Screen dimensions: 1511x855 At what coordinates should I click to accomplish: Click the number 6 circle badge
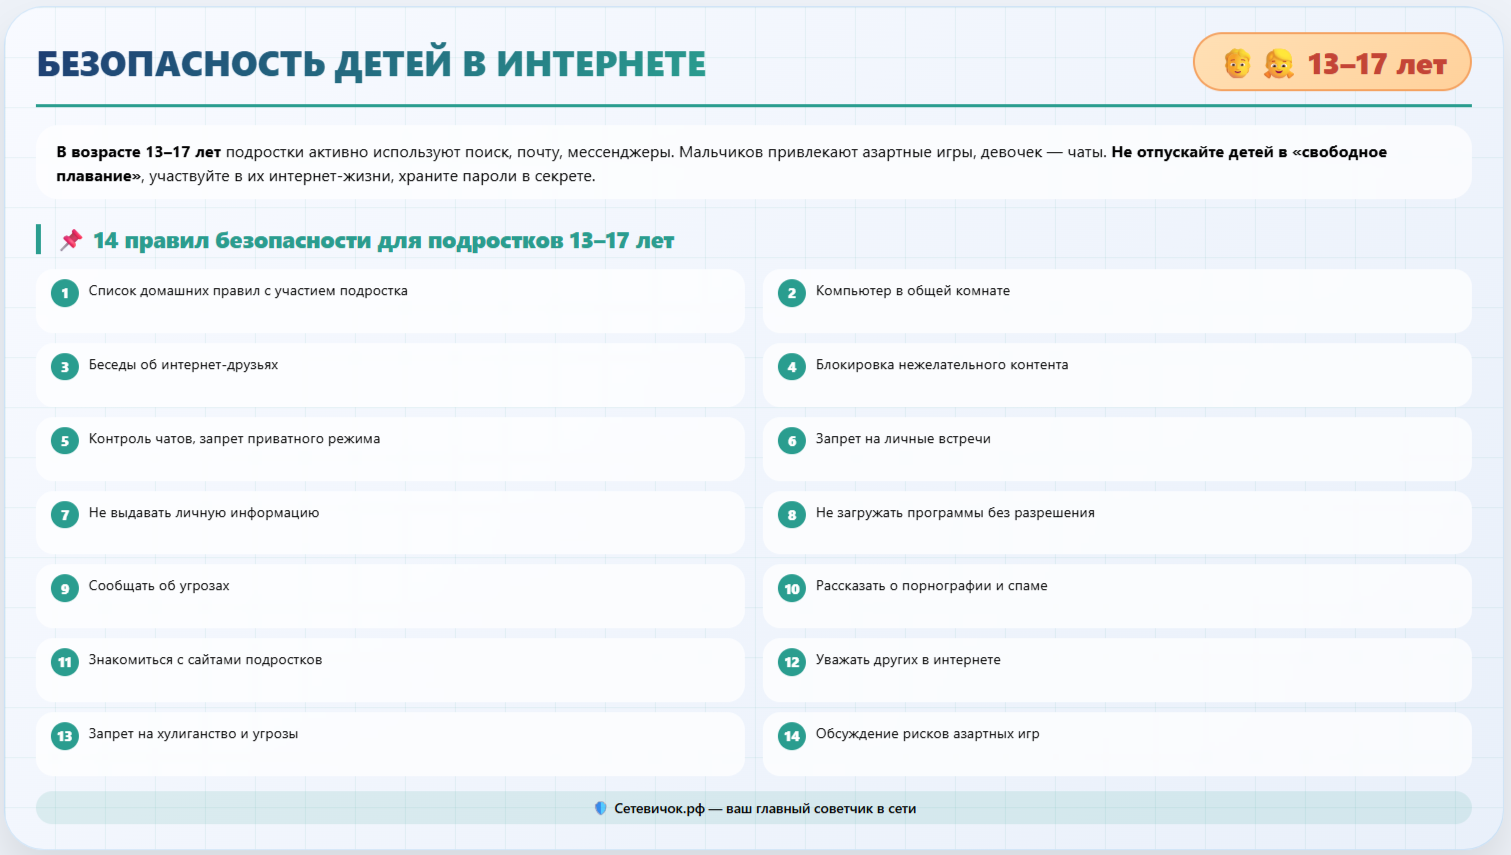[x=792, y=441]
